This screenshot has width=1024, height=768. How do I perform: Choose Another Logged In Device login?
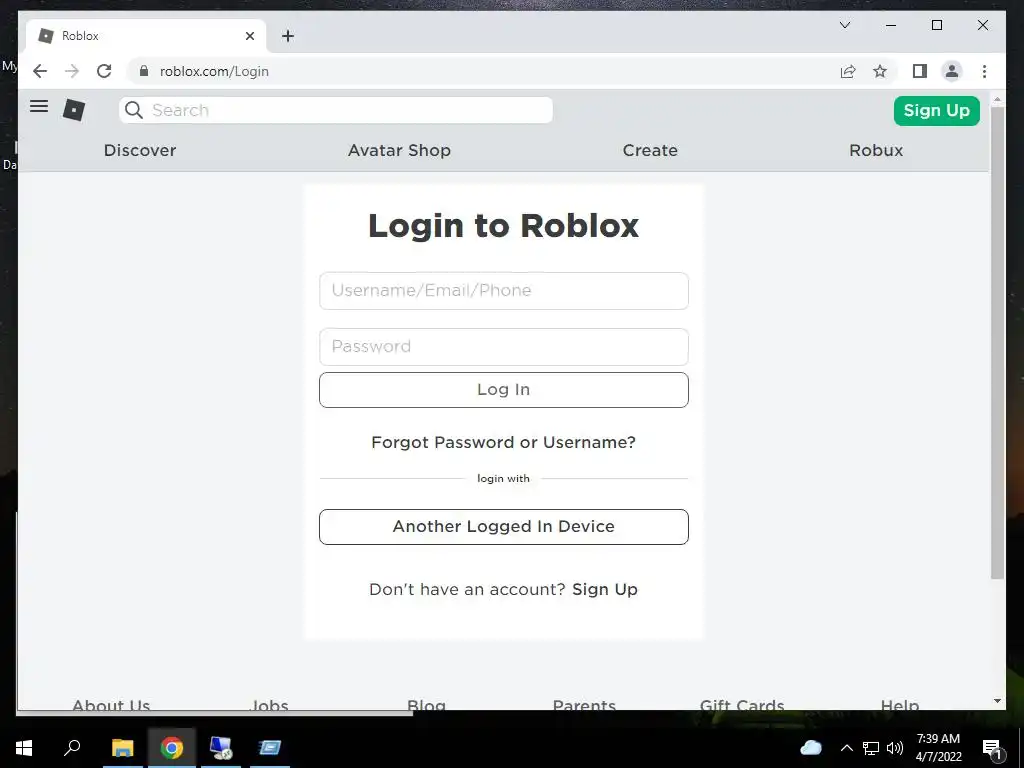504,527
